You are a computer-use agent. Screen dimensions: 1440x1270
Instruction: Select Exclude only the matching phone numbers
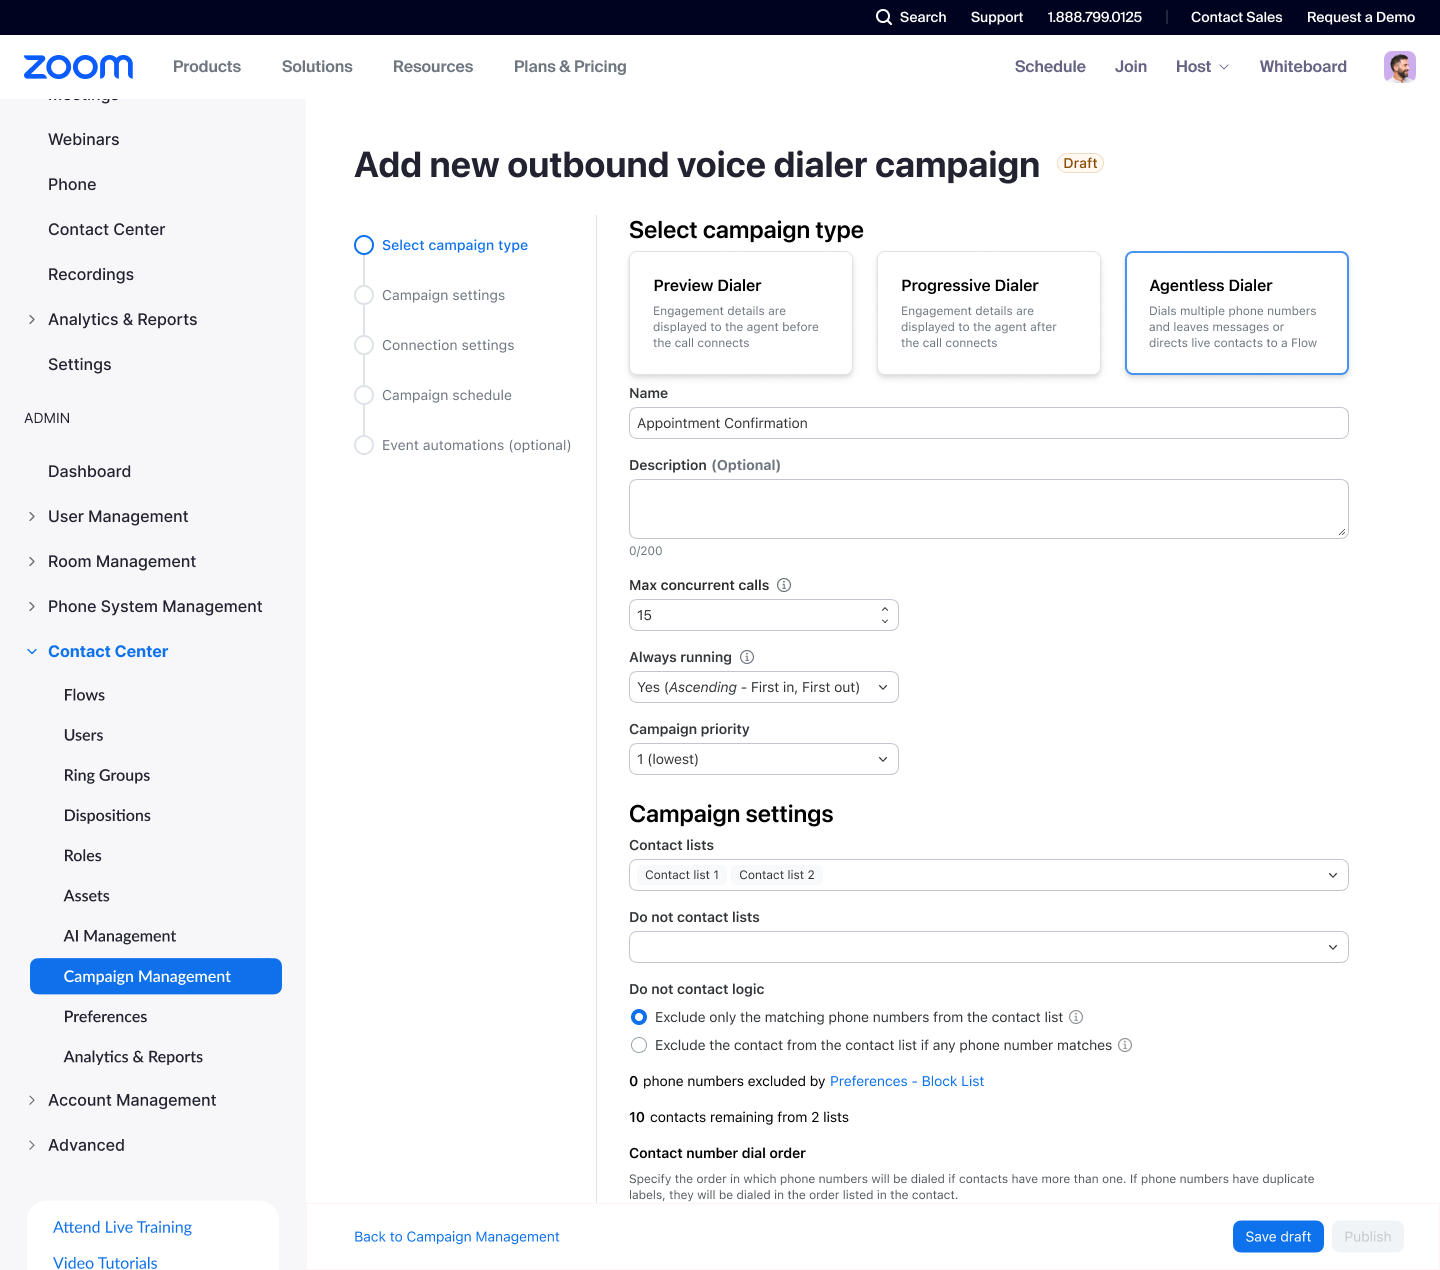point(639,1017)
